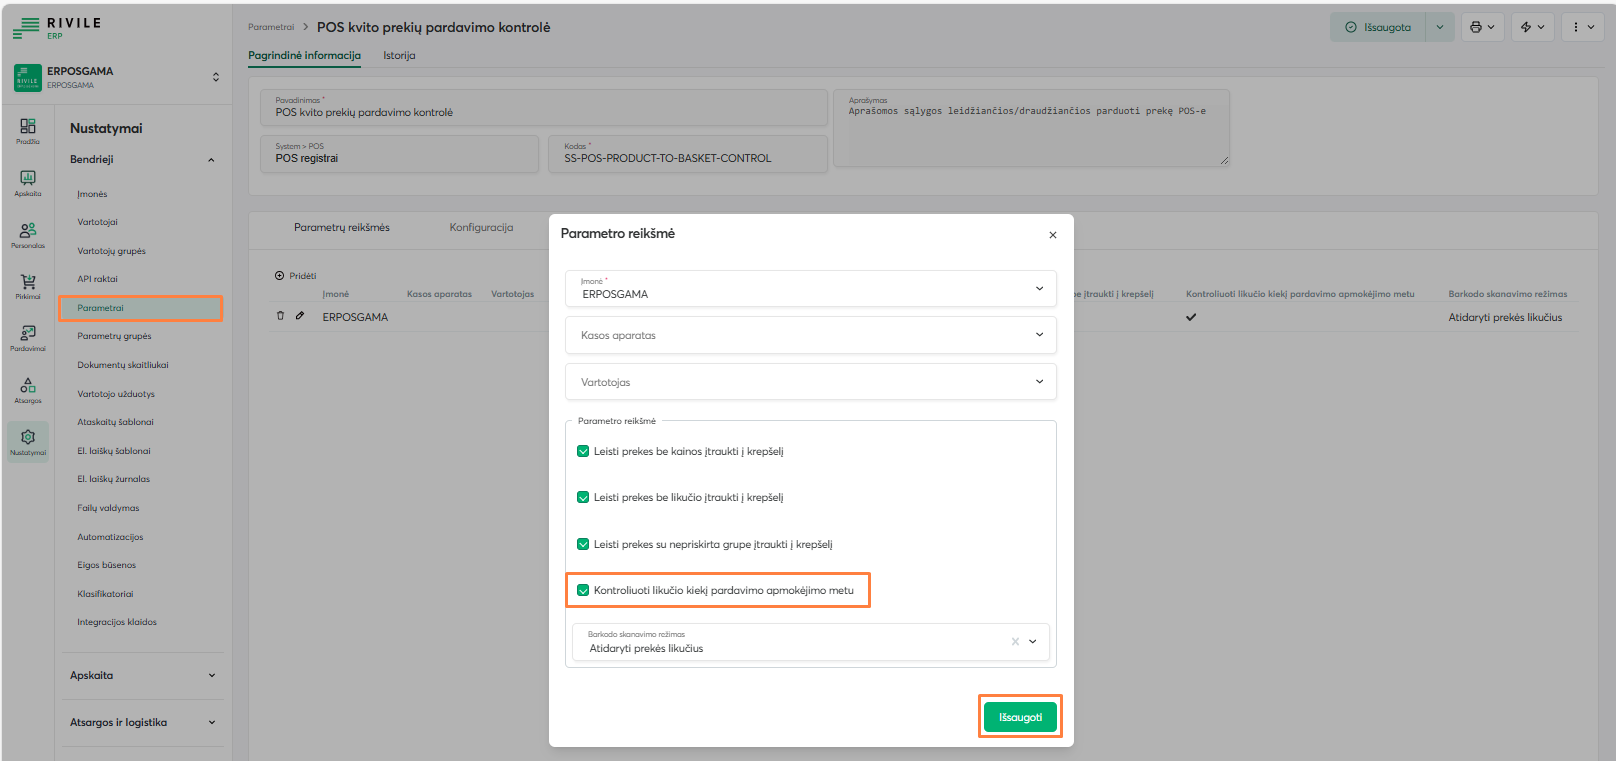
Task: Open the Pirkimai shopping cart icon
Action: 28,285
